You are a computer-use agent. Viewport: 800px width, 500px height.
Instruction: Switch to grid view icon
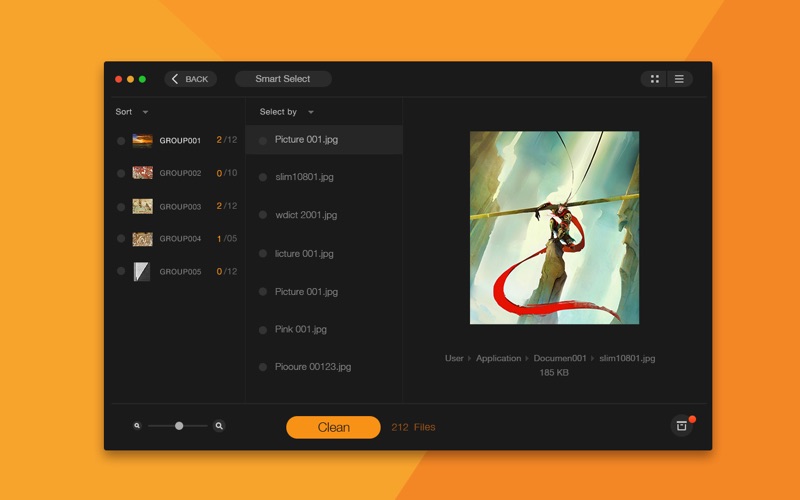pyautogui.click(x=655, y=79)
